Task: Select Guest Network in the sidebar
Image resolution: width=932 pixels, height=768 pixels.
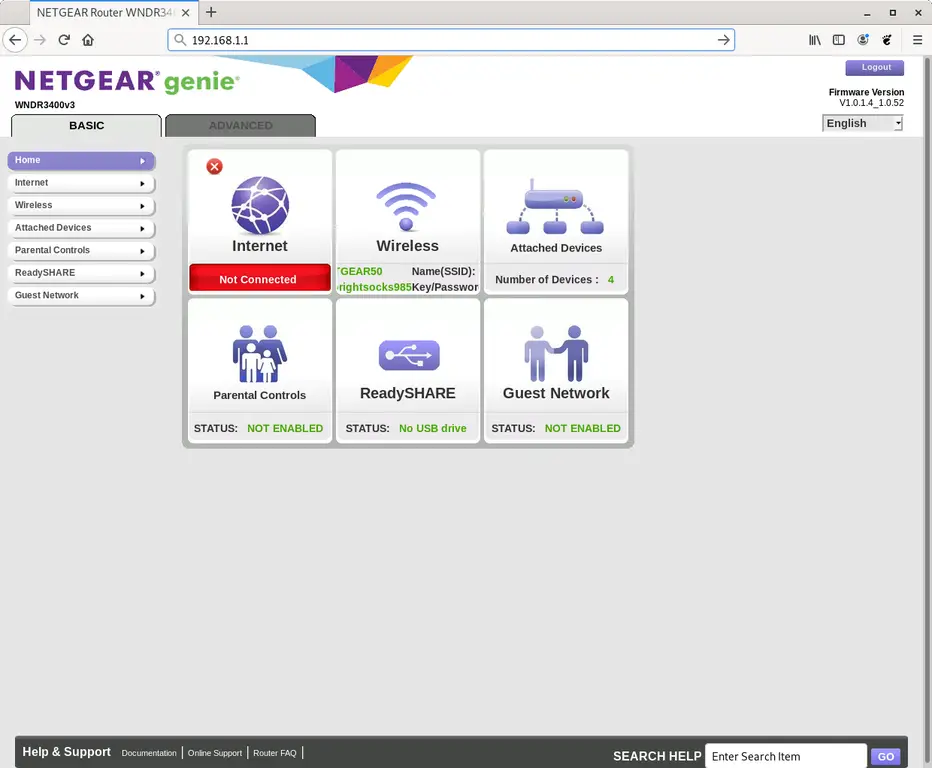Action: point(81,295)
